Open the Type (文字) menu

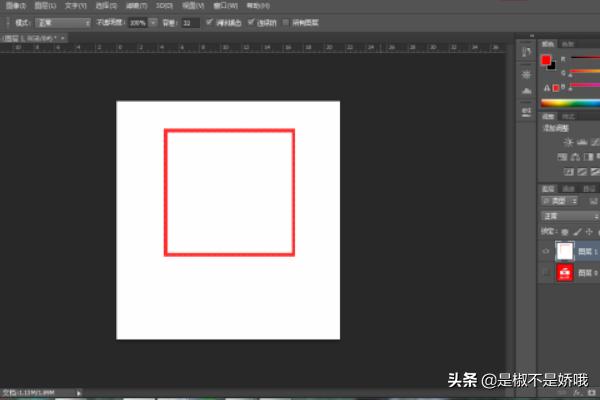76,6
